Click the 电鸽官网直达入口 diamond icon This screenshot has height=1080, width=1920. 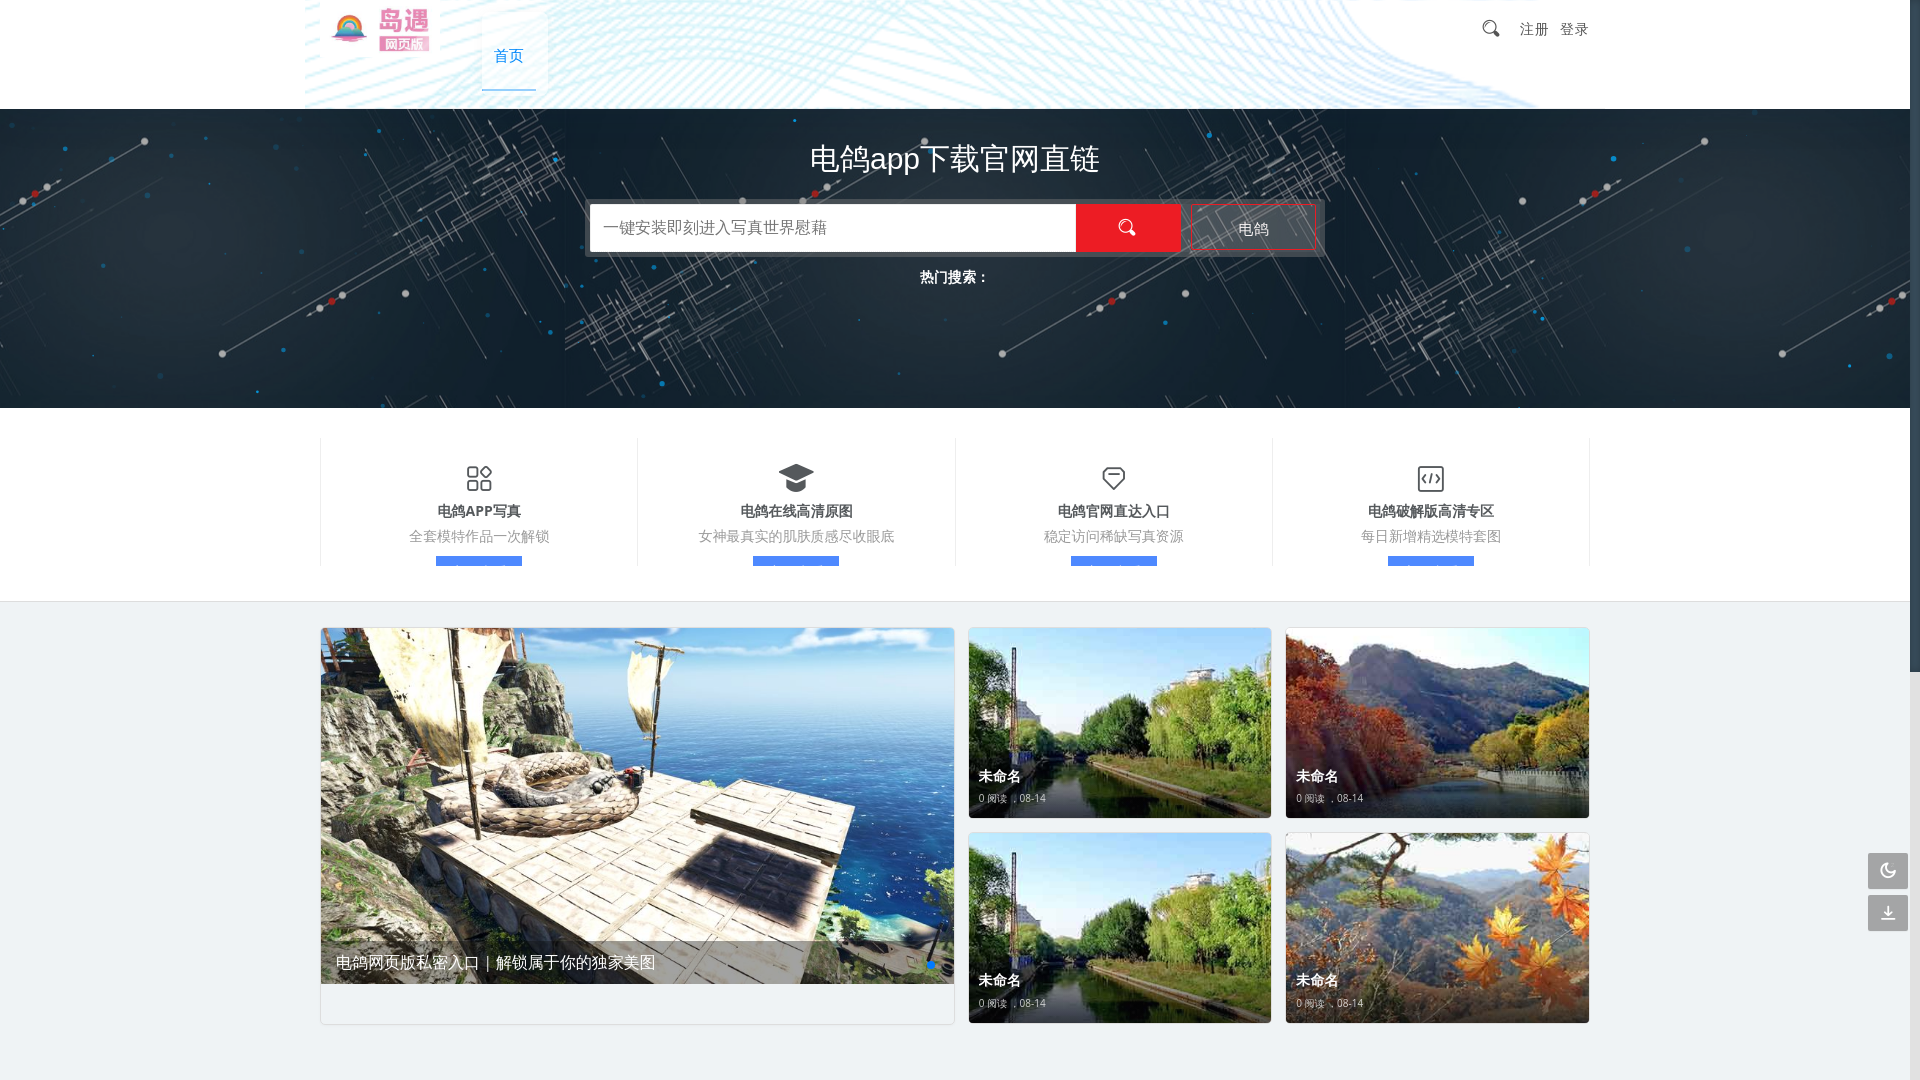pos(1113,479)
